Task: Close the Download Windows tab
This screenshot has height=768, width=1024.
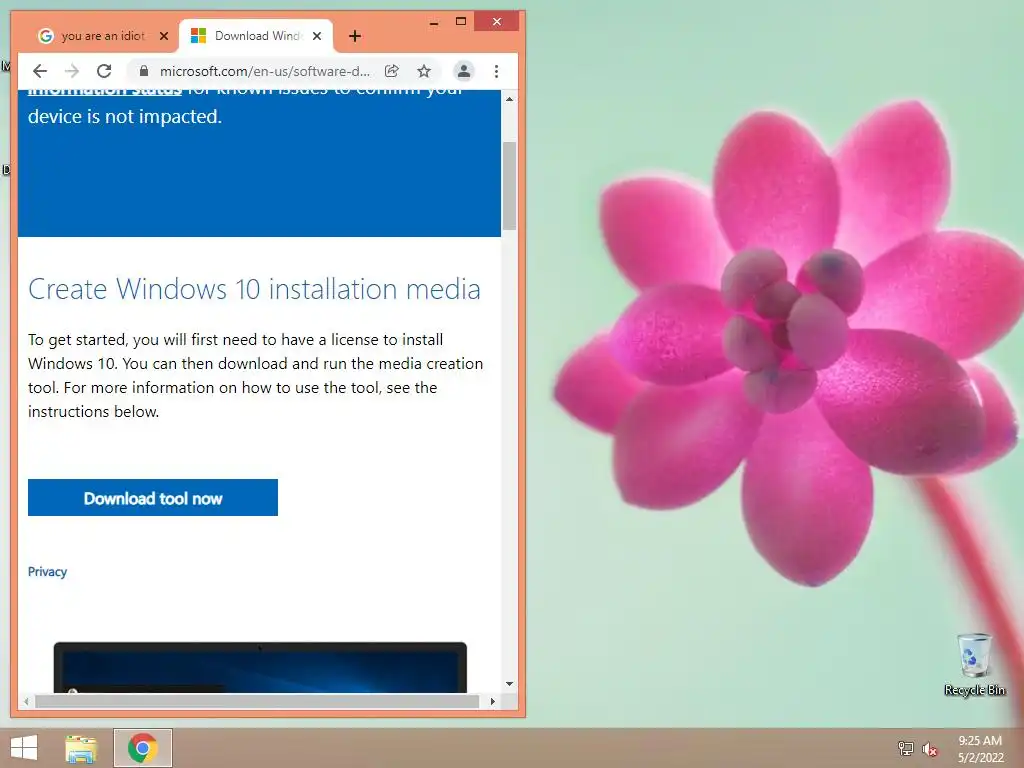Action: (317, 37)
